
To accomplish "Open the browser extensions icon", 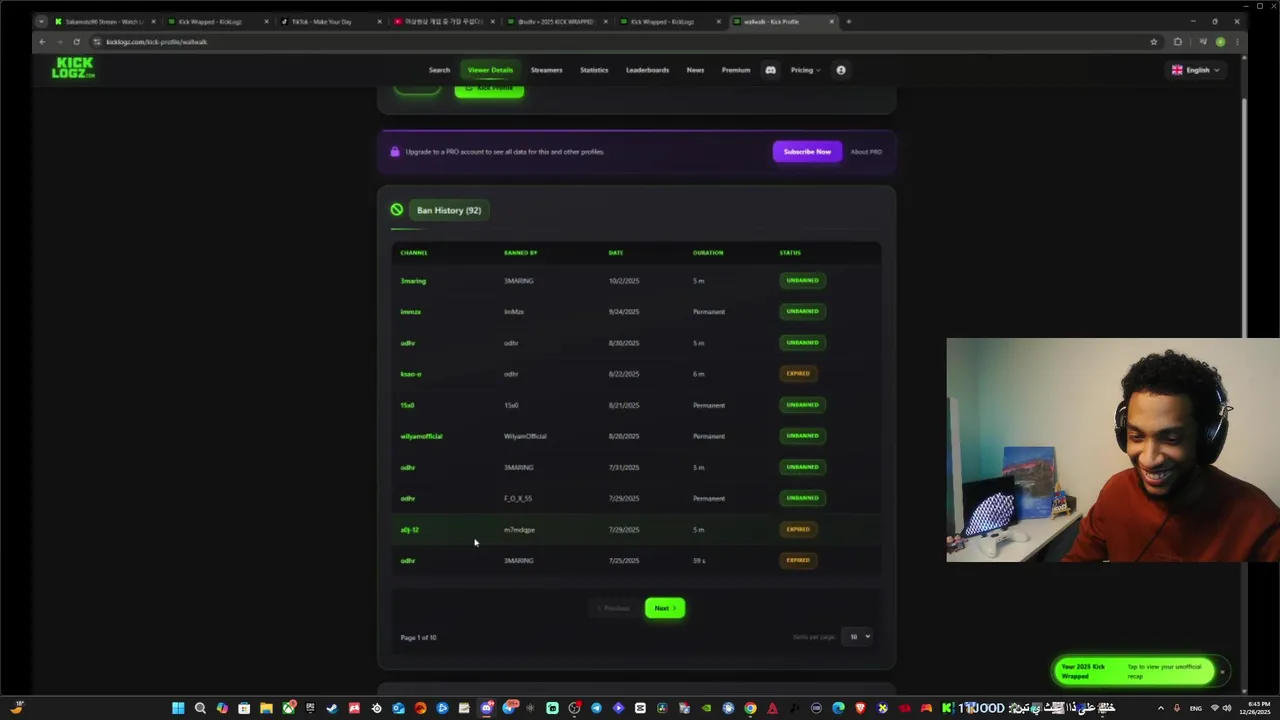I will [x=1177, y=42].
